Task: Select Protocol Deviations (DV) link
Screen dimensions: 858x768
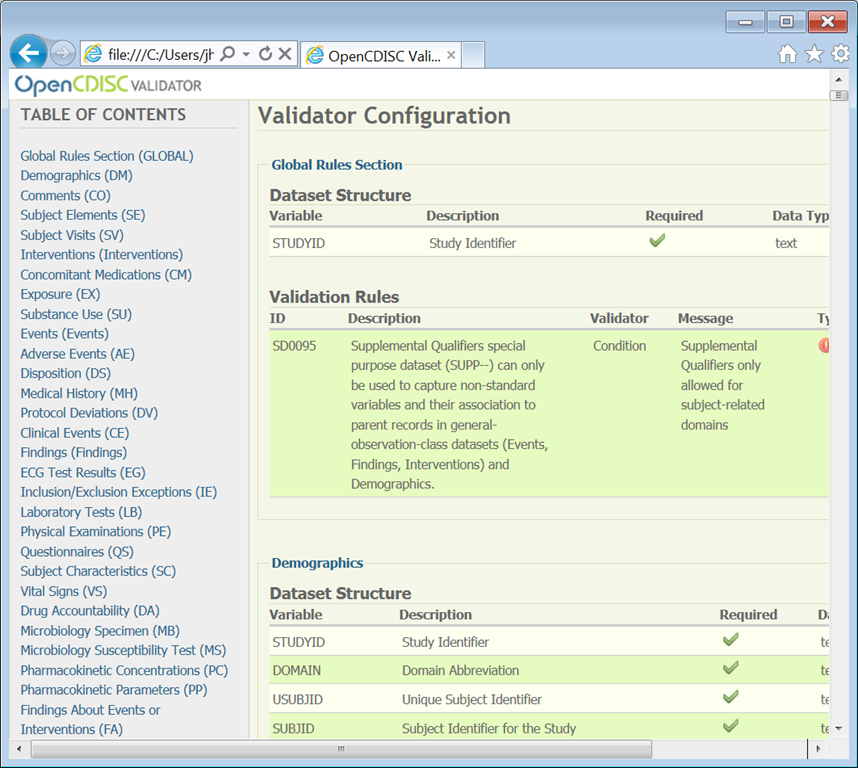Action: click(x=89, y=413)
